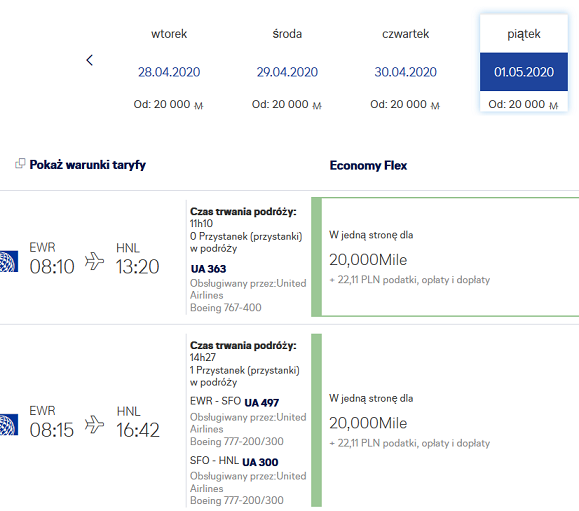The image size is (579, 511).
Task: Choose the 20,000 Mile fare for UA 363
Action: (x=450, y=257)
